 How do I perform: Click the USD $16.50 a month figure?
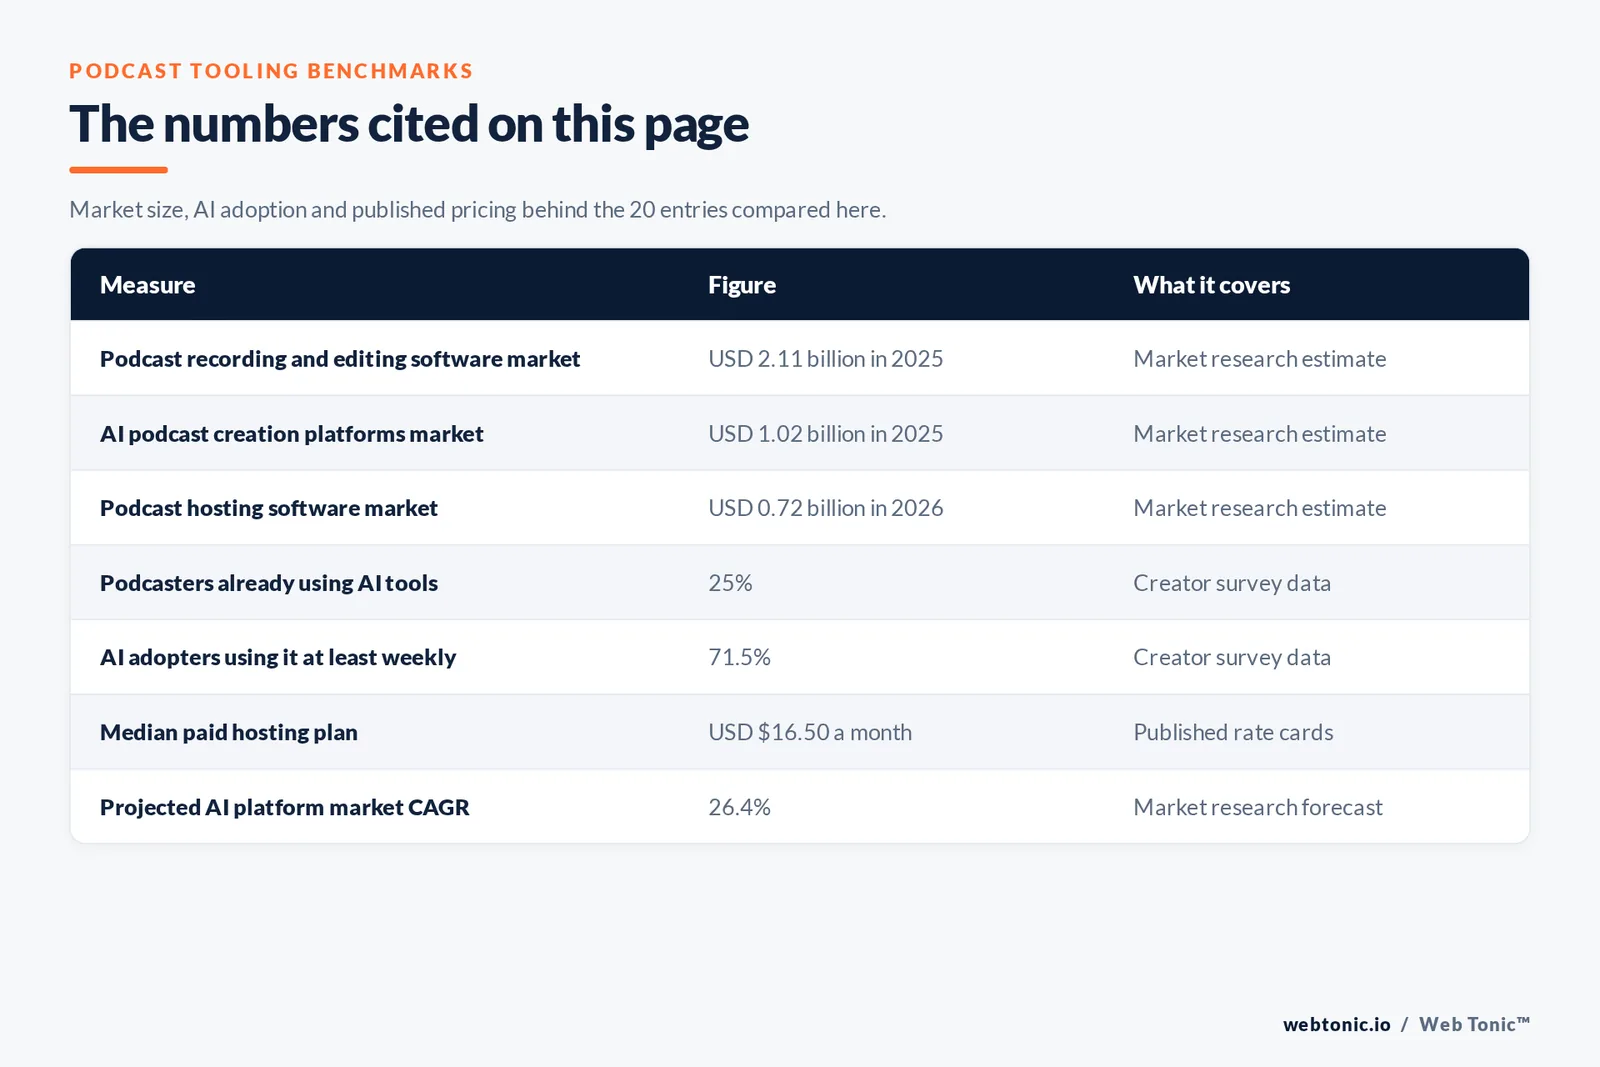click(810, 732)
